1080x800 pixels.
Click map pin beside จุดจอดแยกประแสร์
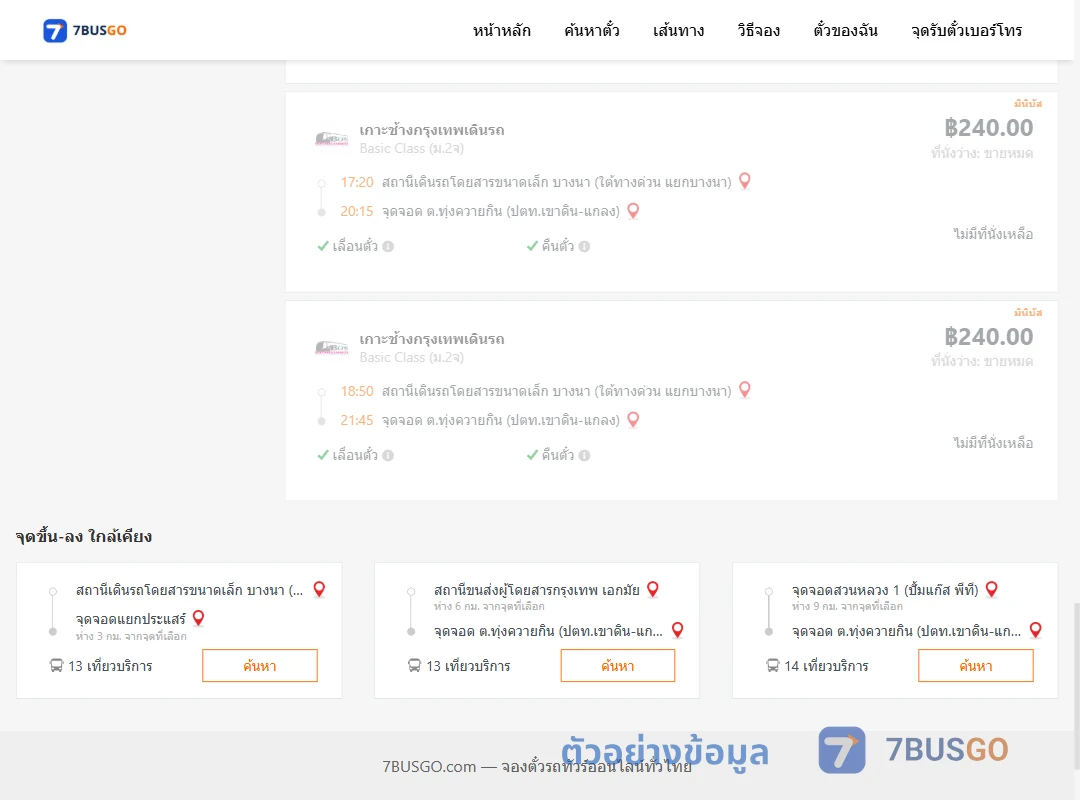[x=198, y=618]
